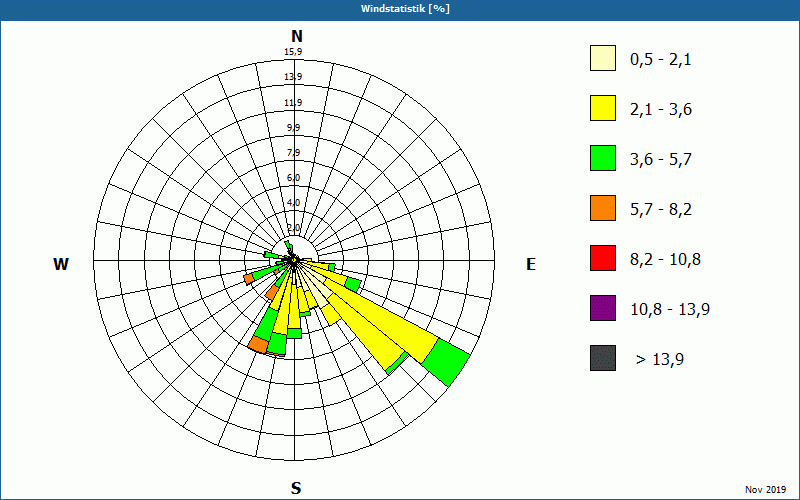Click the legend label "5,7 - 8,2"
The height and width of the screenshot is (500, 800).
(x=661, y=210)
